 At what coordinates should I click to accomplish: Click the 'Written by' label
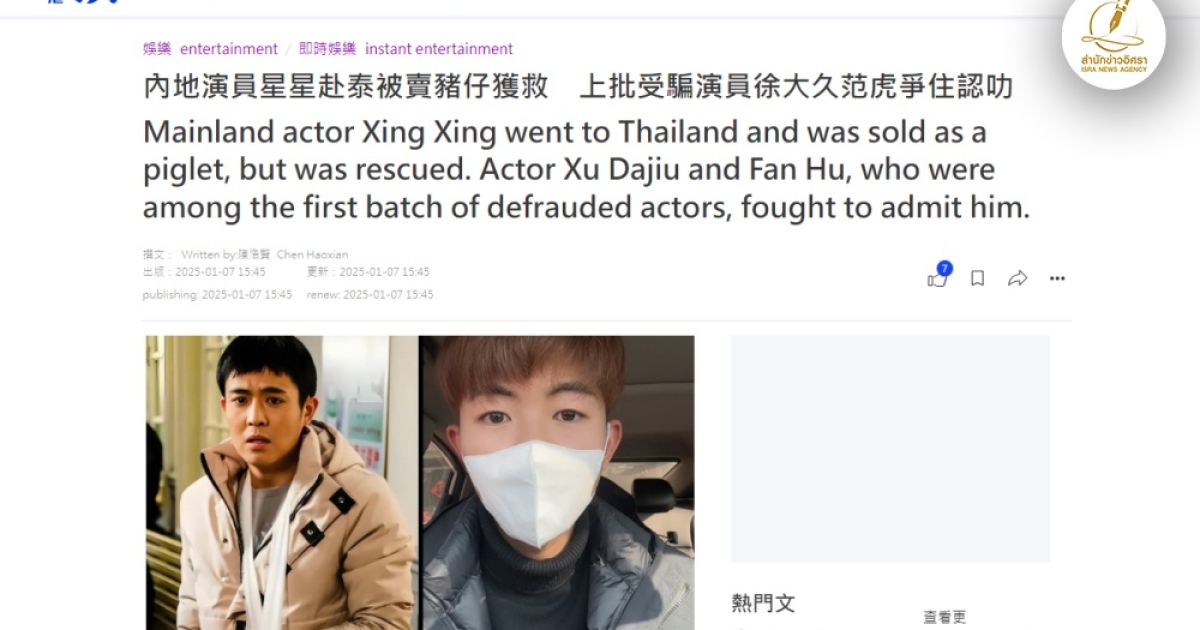[208, 254]
